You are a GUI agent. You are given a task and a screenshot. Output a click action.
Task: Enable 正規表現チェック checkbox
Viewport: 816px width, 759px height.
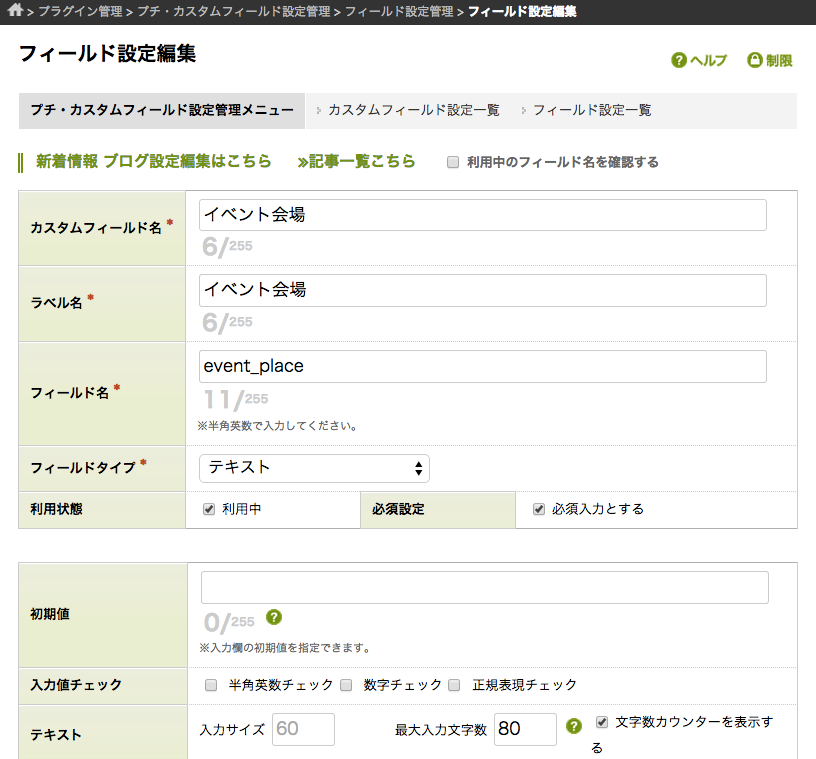[454, 685]
